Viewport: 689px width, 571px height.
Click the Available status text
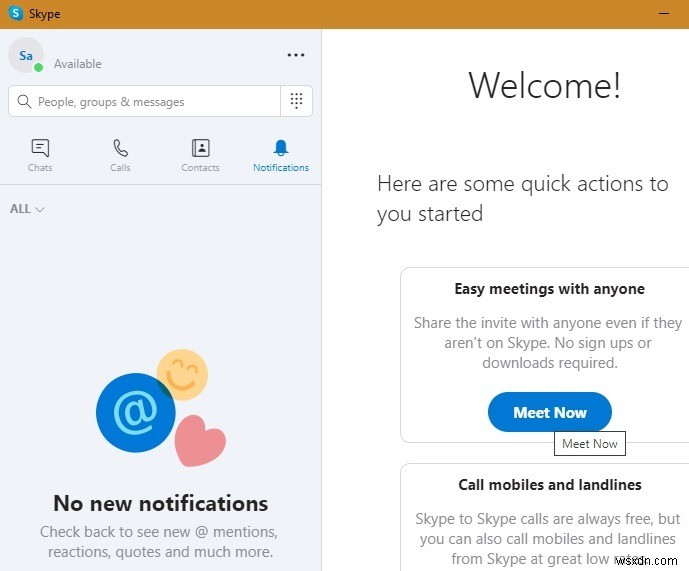[x=77, y=64]
